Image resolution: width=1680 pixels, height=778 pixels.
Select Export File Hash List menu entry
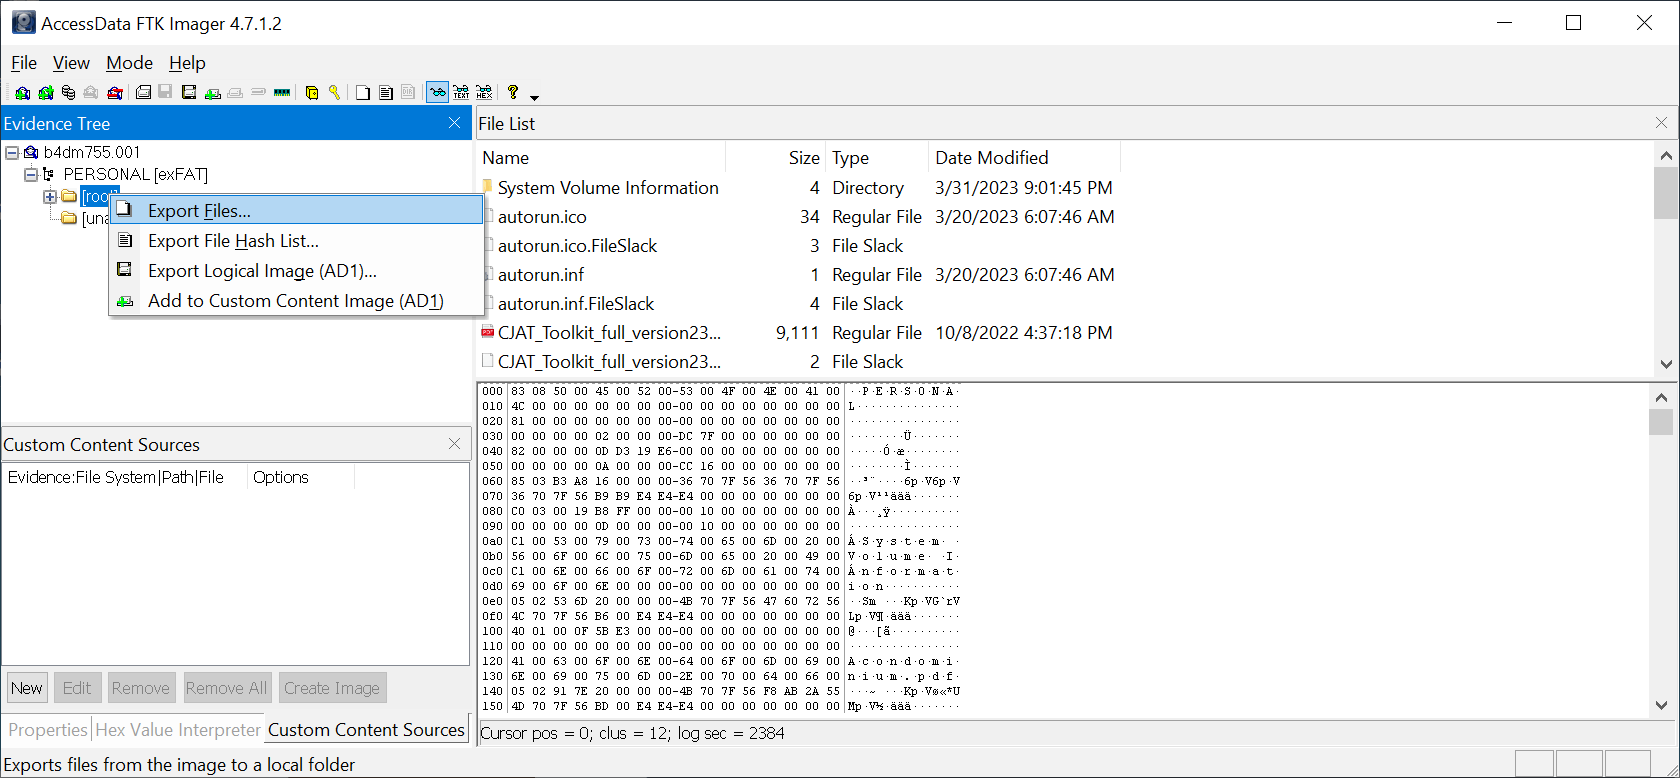point(233,241)
